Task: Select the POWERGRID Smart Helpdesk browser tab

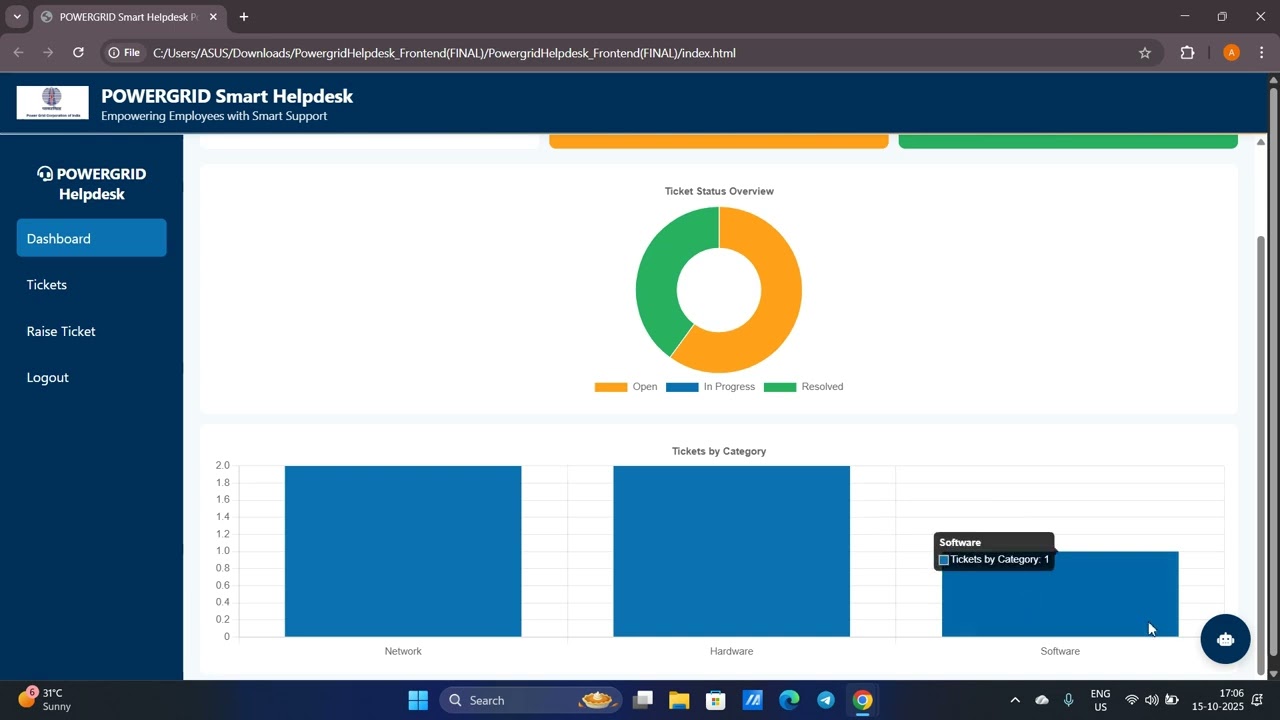Action: tap(128, 17)
